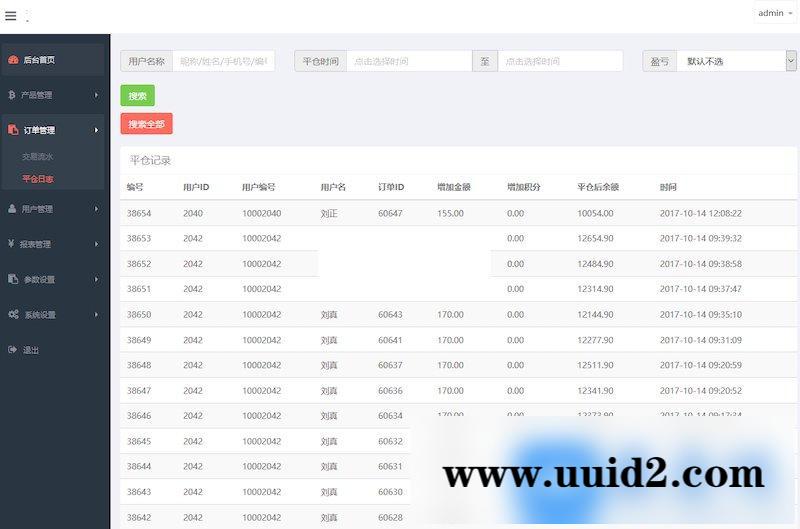Click the 后台首页 dashboard icon

coord(13,60)
